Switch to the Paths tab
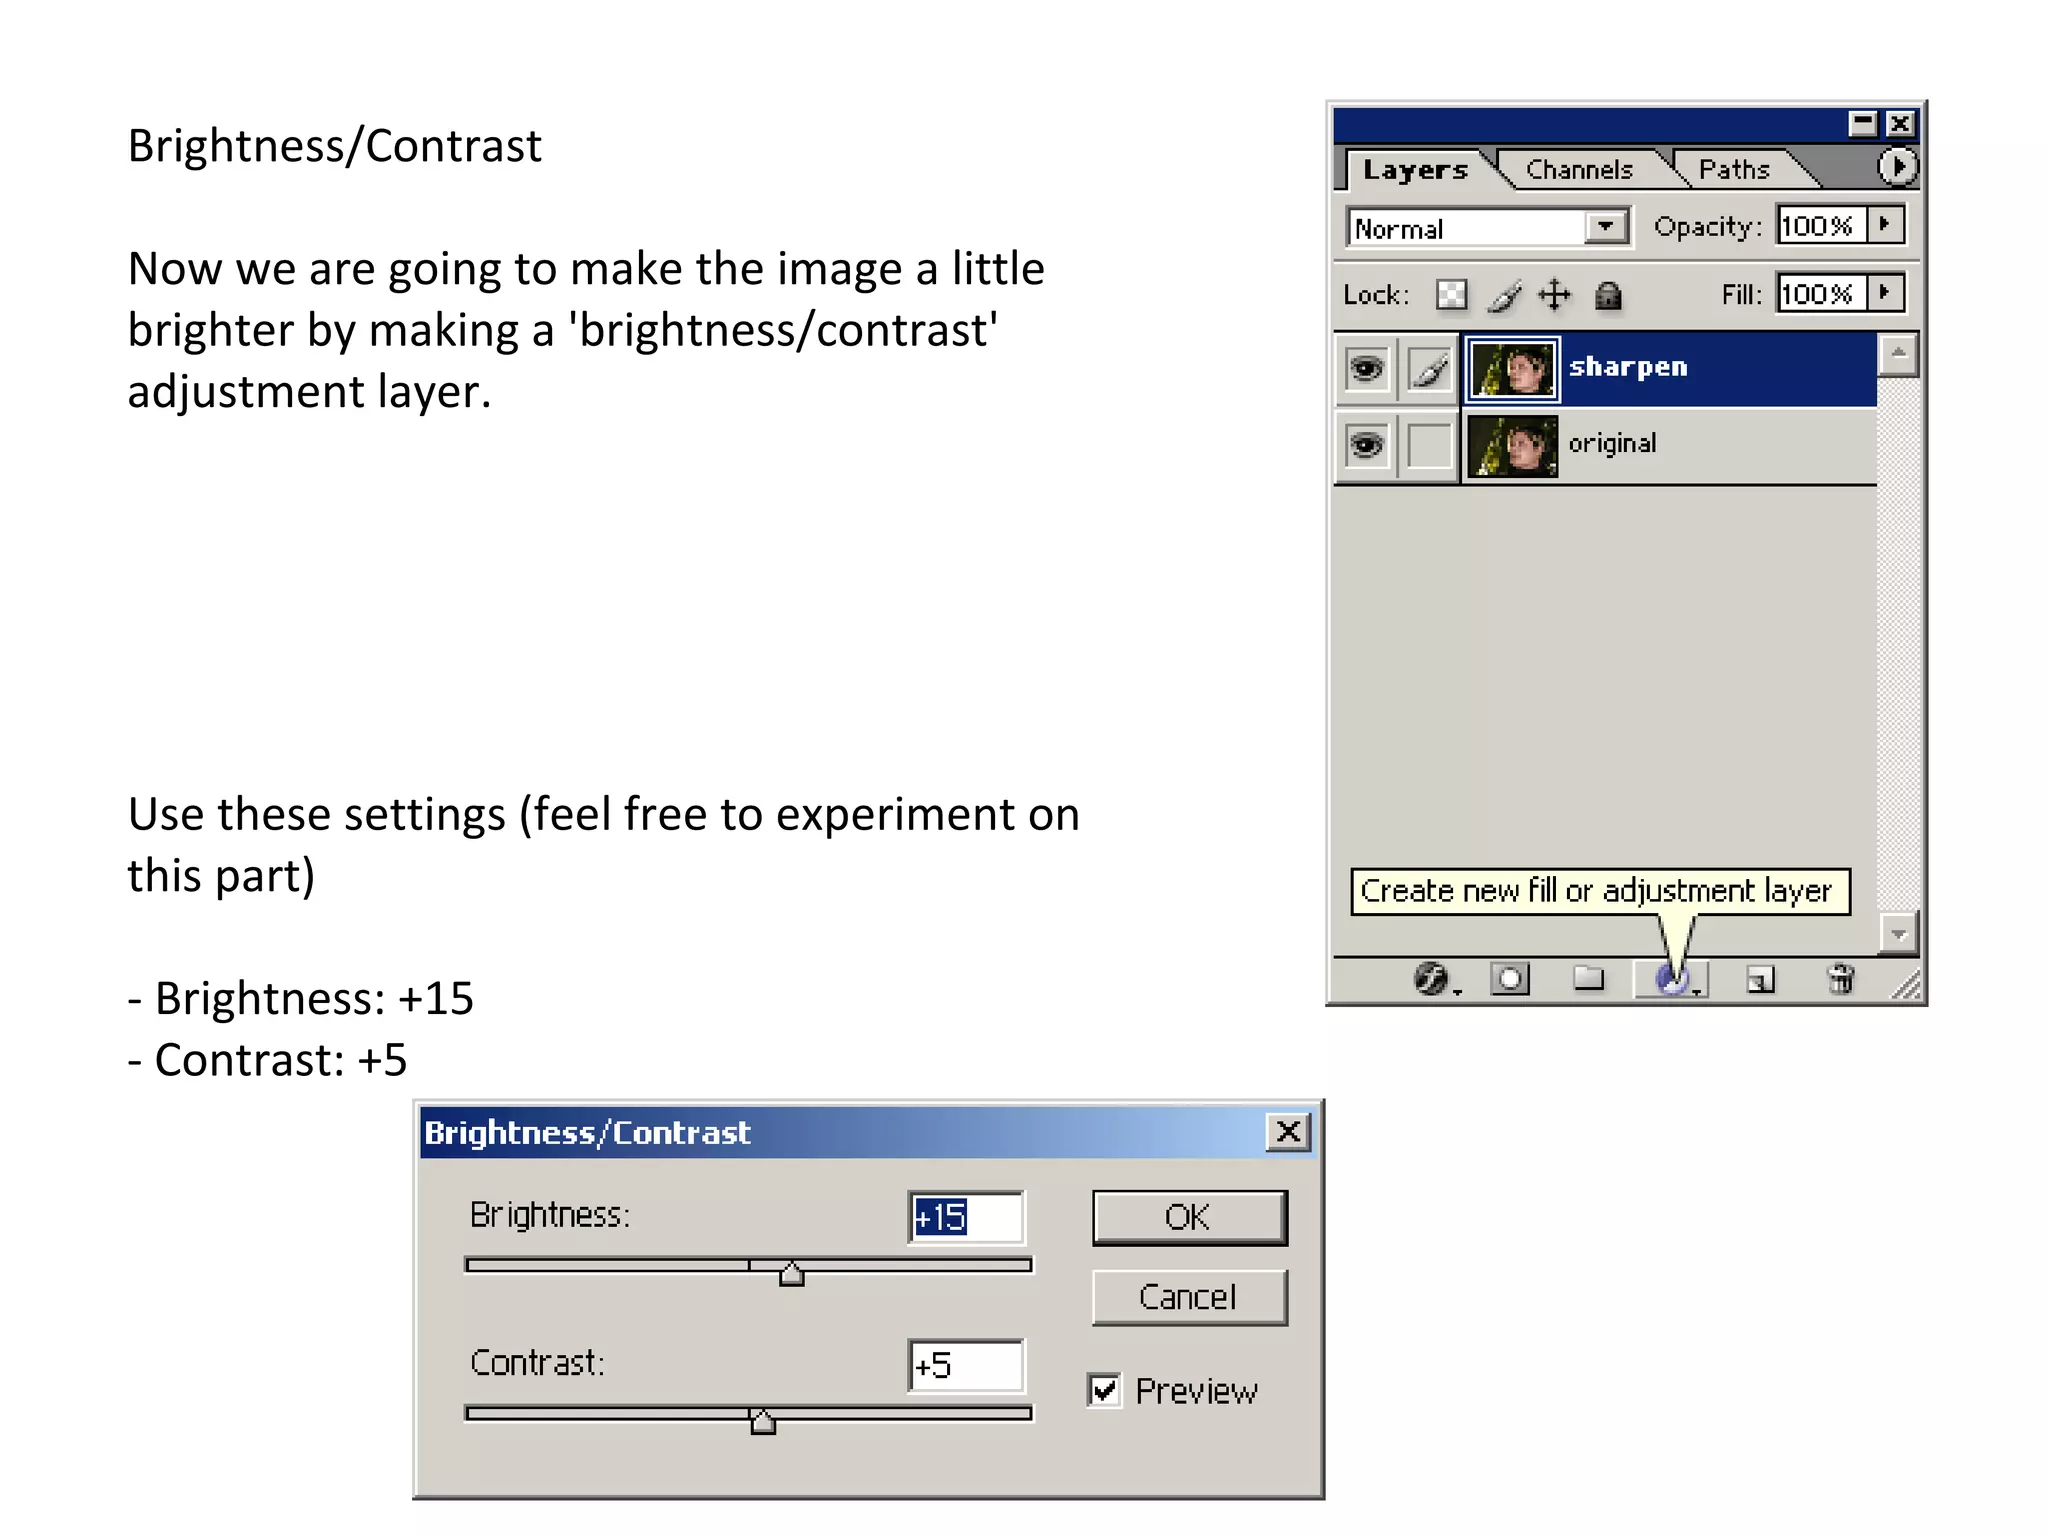Viewport: 2048px width, 1536px height. [1734, 170]
